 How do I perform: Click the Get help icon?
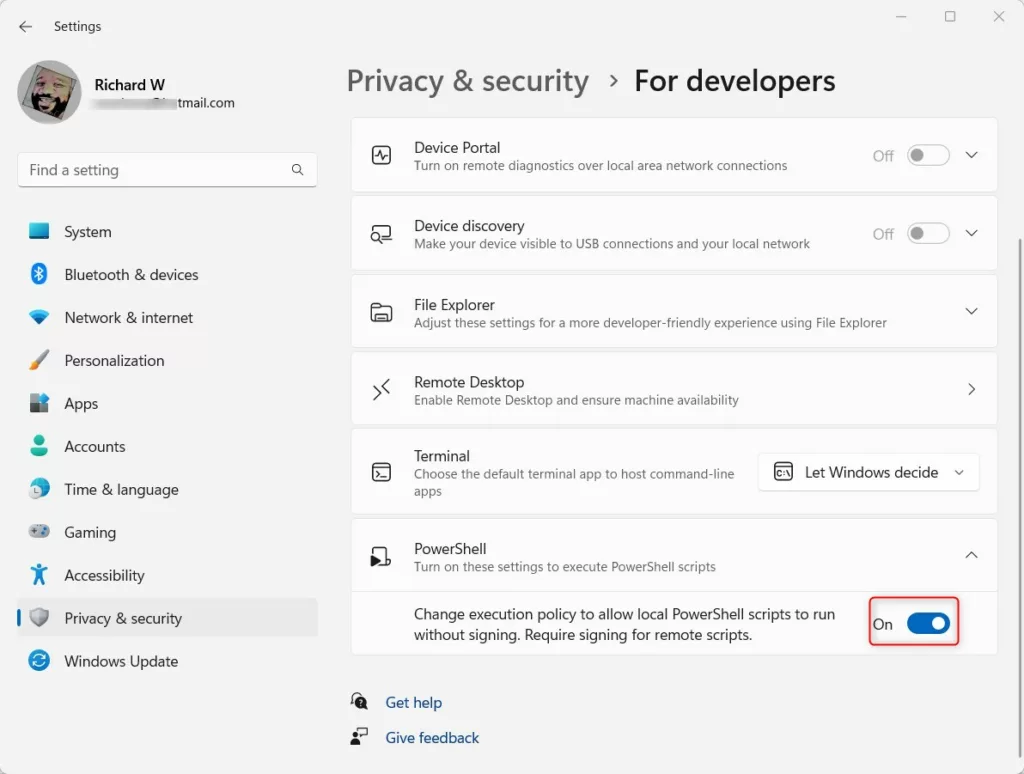pyautogui.click(x=359, y=701)
